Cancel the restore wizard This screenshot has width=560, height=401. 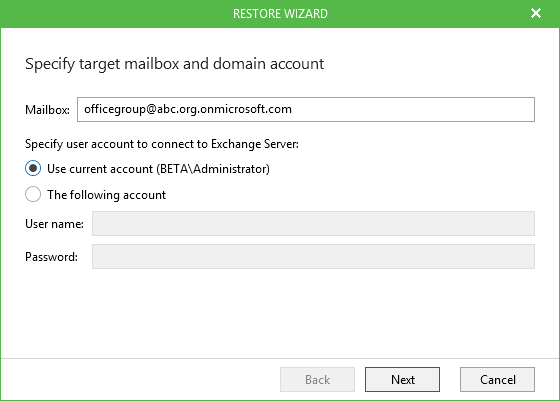tap(497, 379)
